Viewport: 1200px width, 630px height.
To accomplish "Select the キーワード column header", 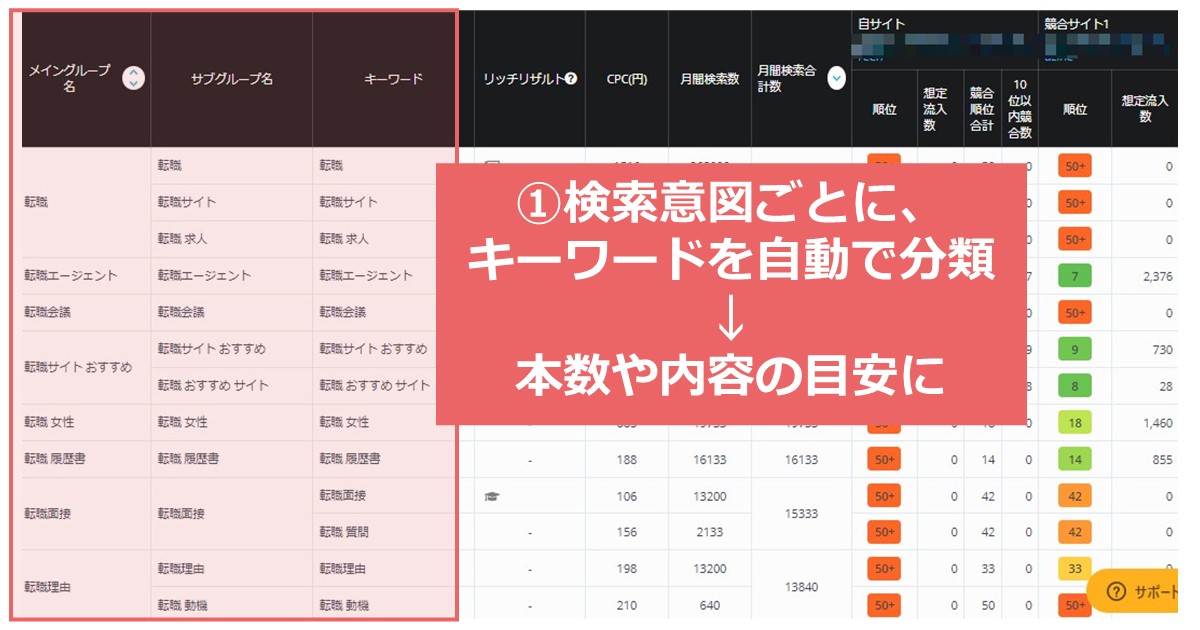I will click(x=393, y=79).
